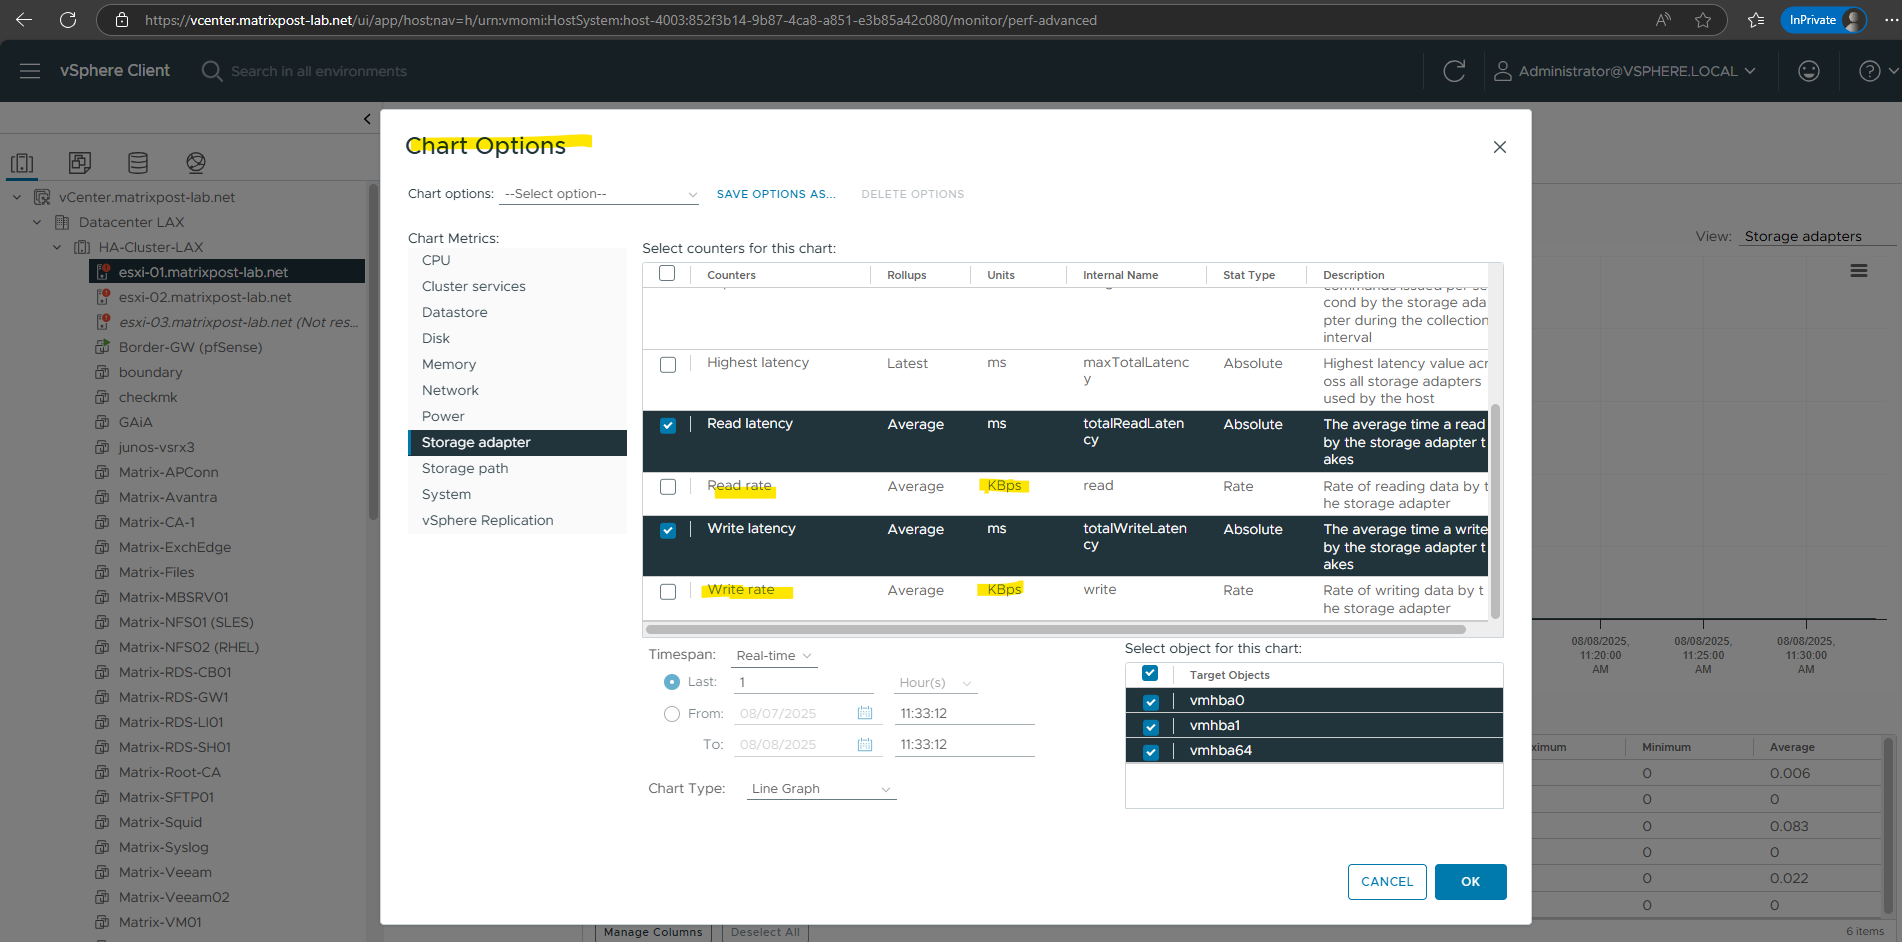The height and width of the screenshot is (942, 1902).
Task: Switch to Networking inventory icon
Action: tap(196, 162)
